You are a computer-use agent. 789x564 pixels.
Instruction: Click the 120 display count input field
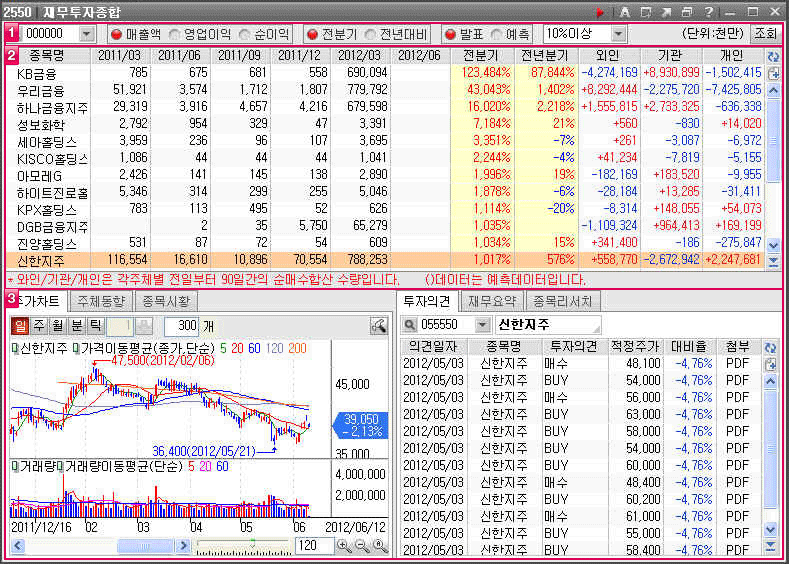314,546
